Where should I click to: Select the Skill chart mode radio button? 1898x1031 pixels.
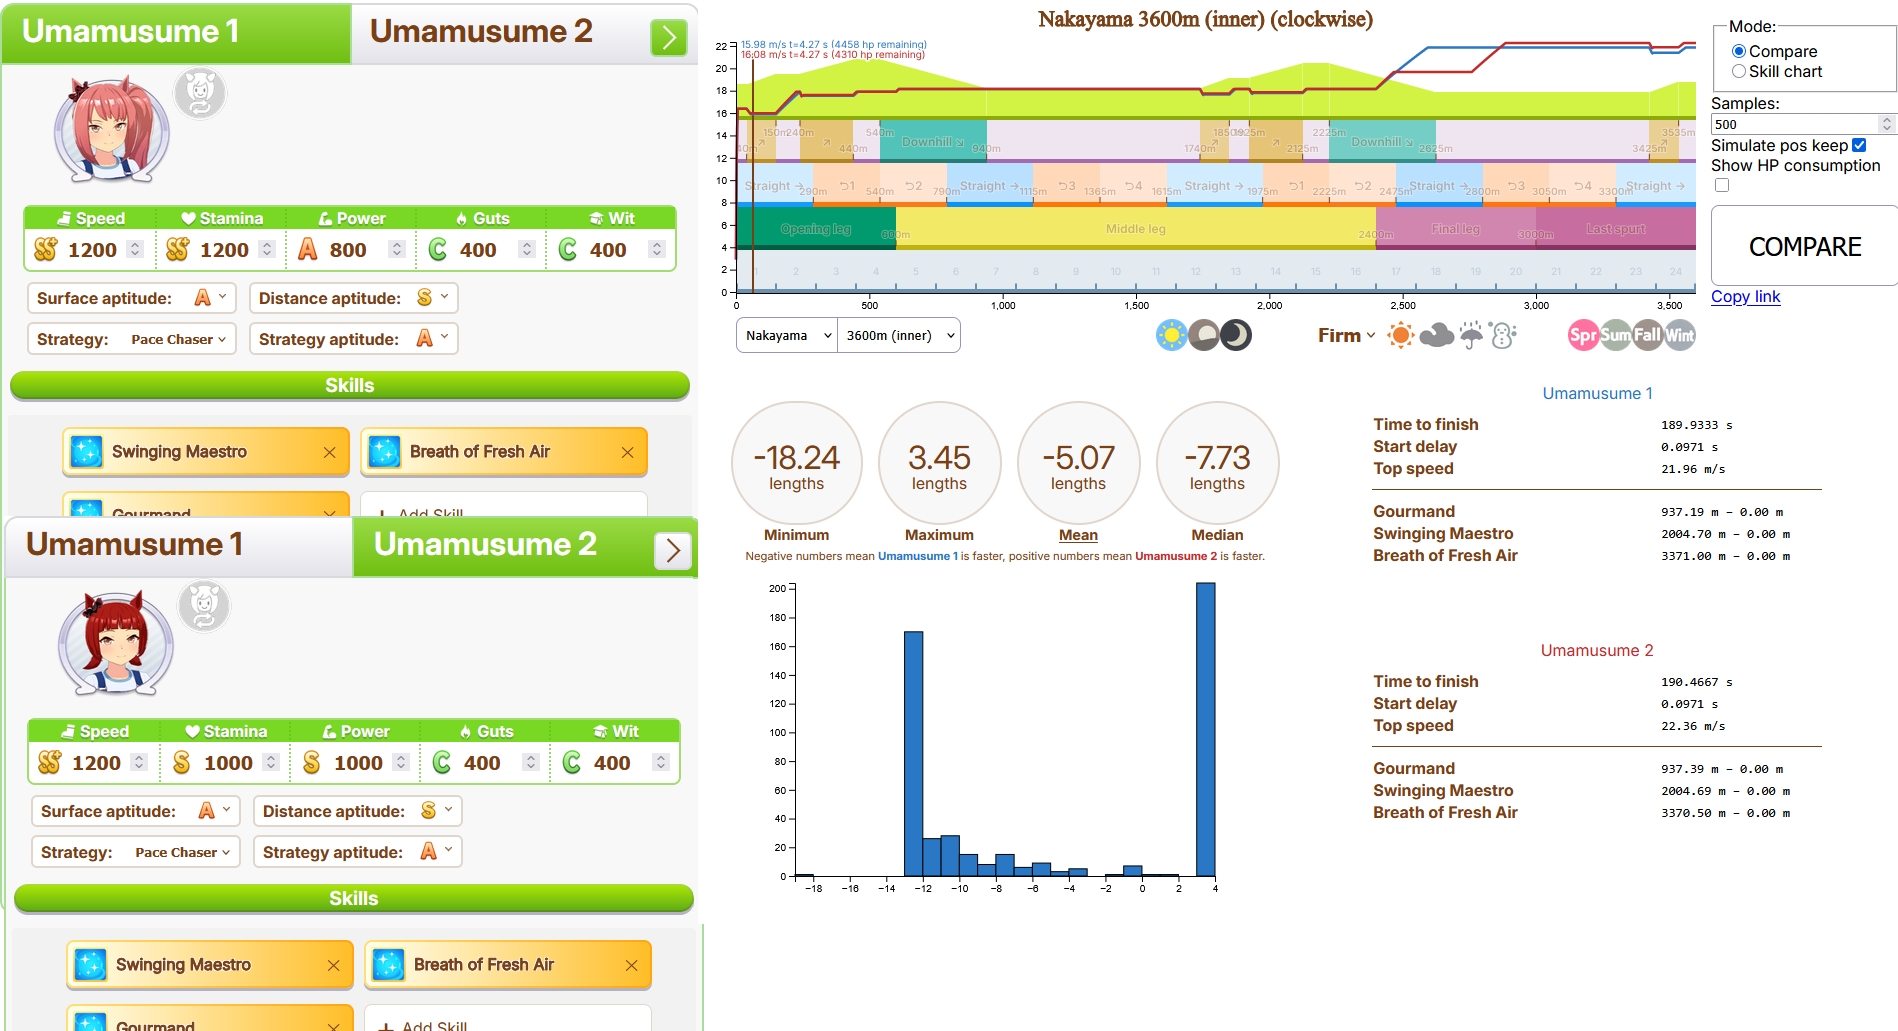1739,71
